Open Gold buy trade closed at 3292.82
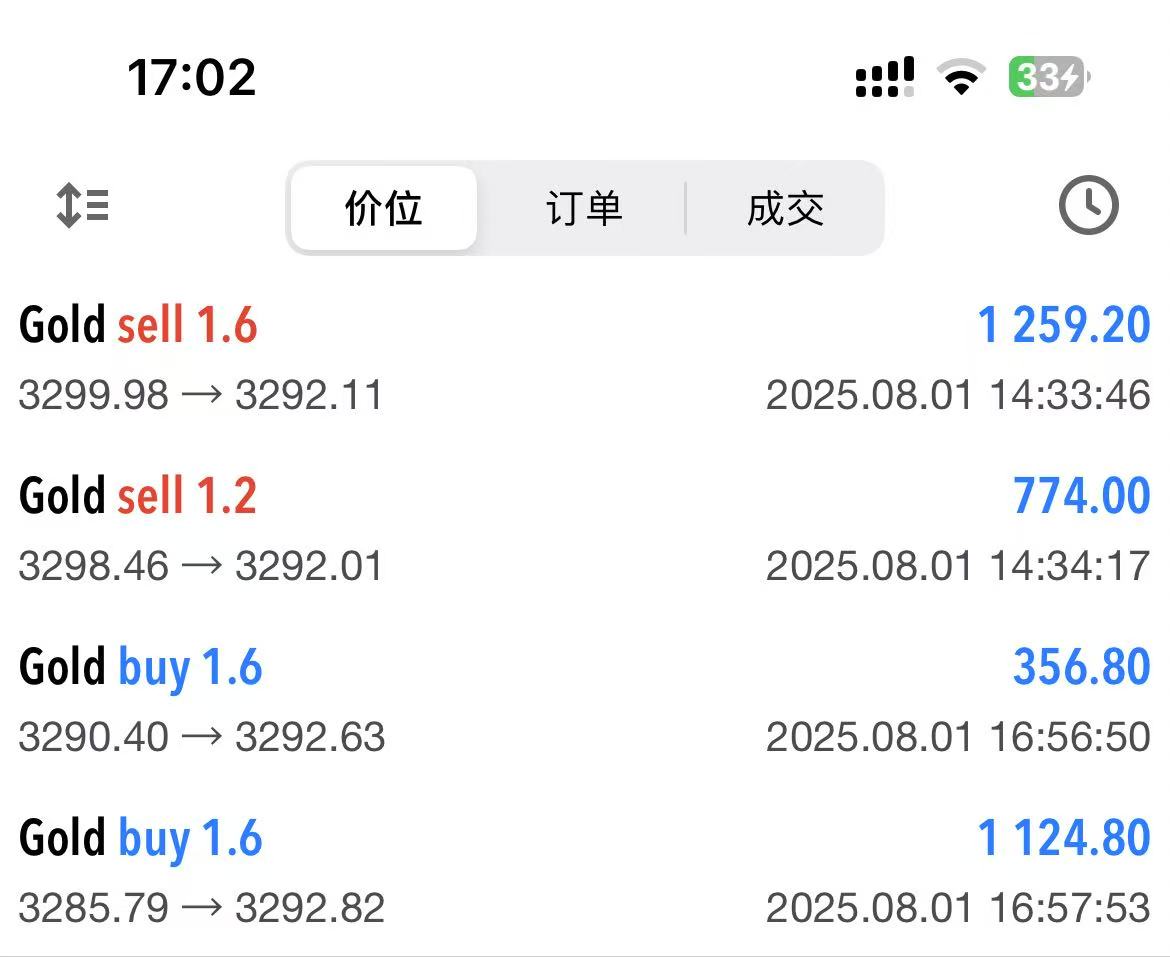The height and width of the screenshot is (957, 1170). point(585,872)
